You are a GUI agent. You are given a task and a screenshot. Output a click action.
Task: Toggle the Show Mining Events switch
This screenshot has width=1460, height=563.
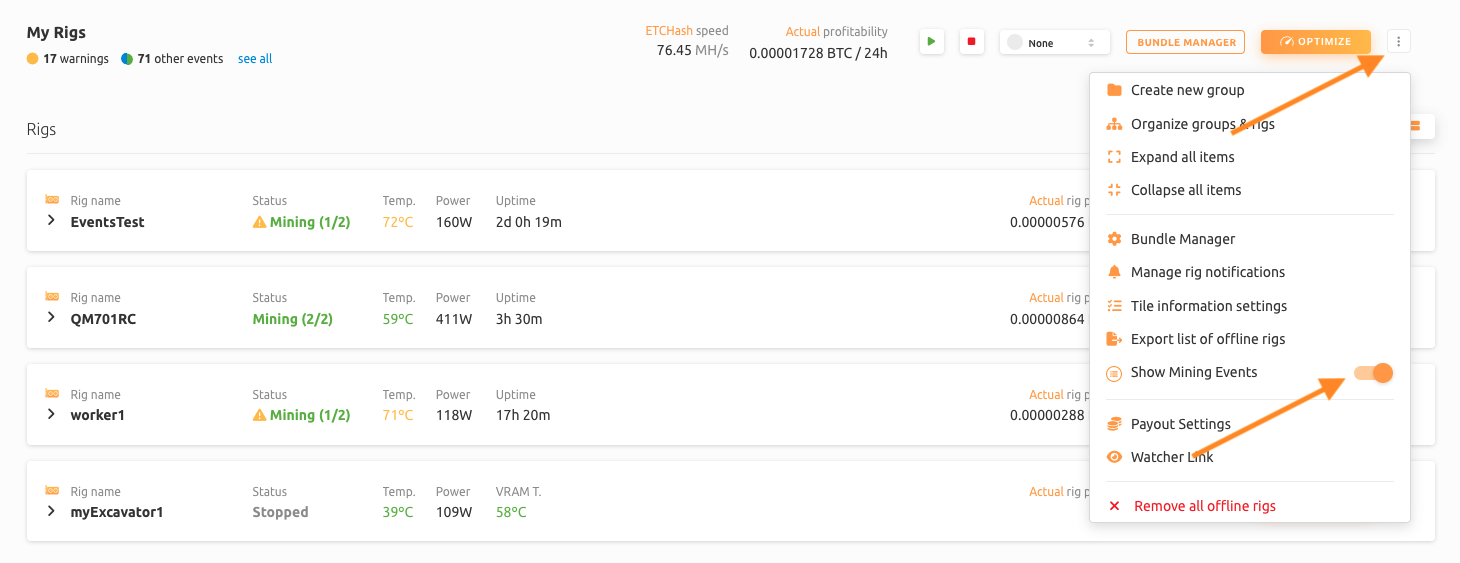1373,373
